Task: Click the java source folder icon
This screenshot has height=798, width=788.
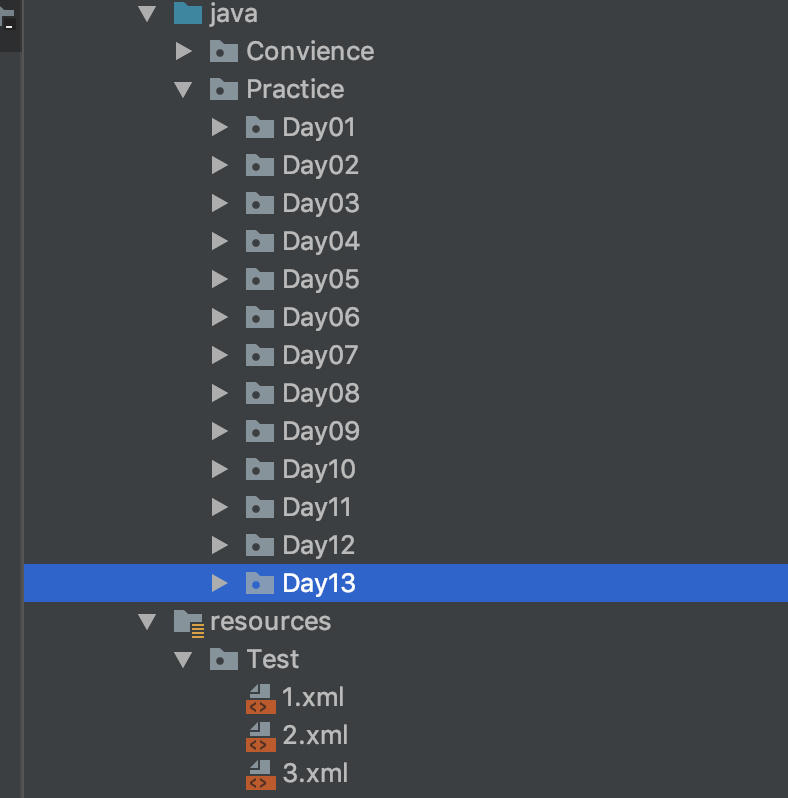Action: [188, 14]
